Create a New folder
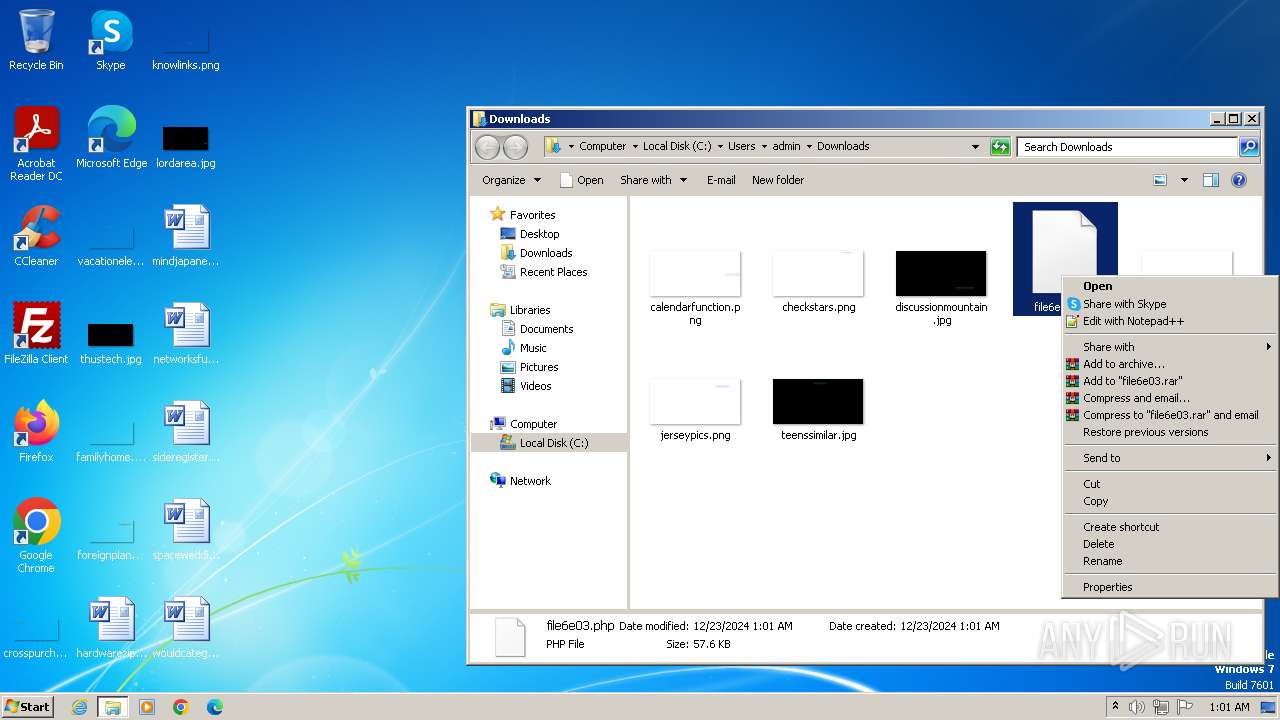The width and height of the screenshot is (1280, 720). point(778,180)
